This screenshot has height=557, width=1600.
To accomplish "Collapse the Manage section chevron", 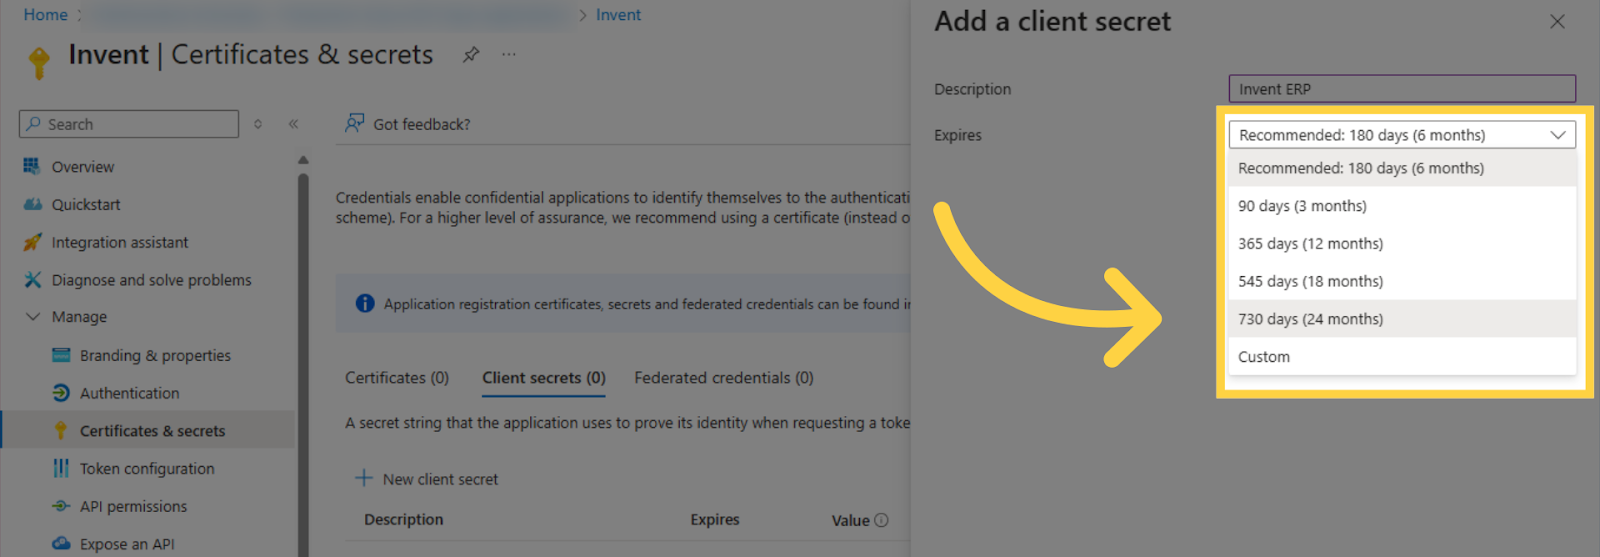I will [x=33, y=316].
